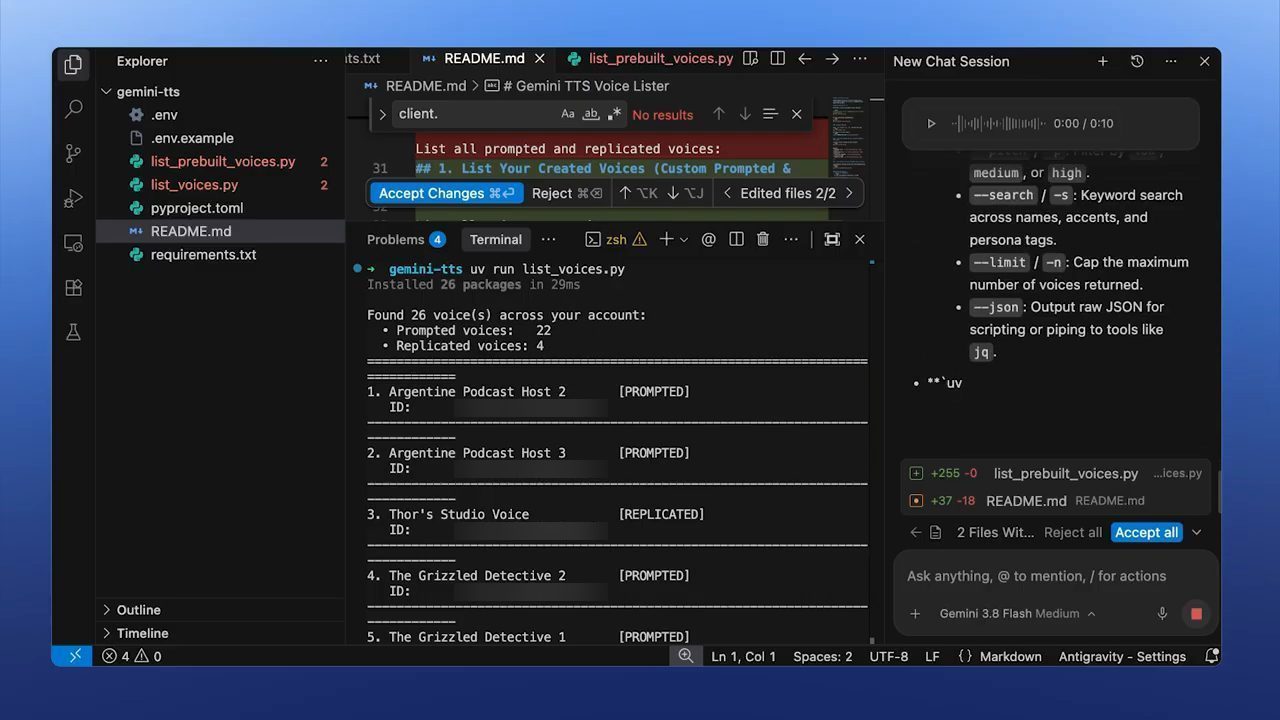Image resolution: width=1280 pixels, height=720 pixels.
Task: Open the Gemini 3.8 Flash model dropdown
Action: [x=1017, y=614]
